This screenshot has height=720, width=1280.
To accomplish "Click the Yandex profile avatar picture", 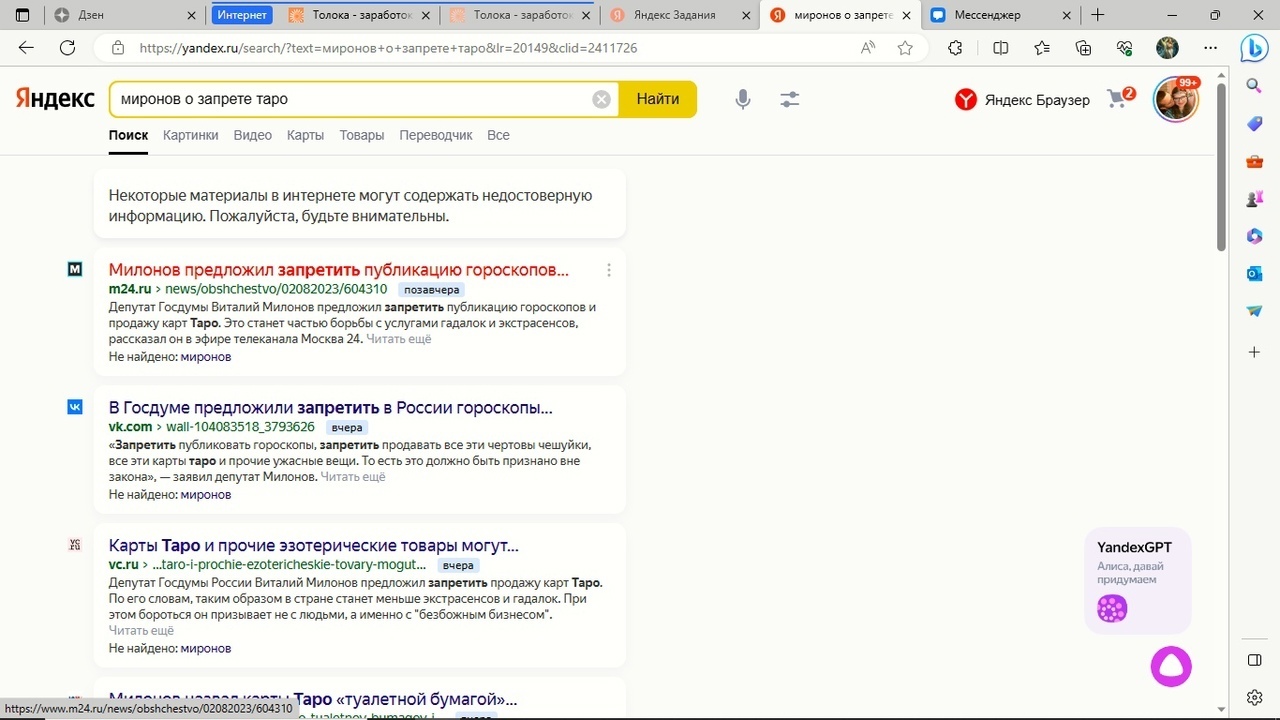I will tap(1175, 99).
